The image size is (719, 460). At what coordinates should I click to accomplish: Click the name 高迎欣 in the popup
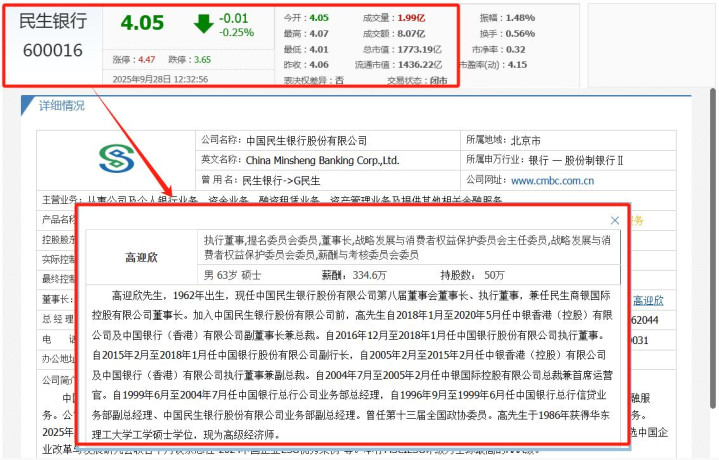(141, 257)
